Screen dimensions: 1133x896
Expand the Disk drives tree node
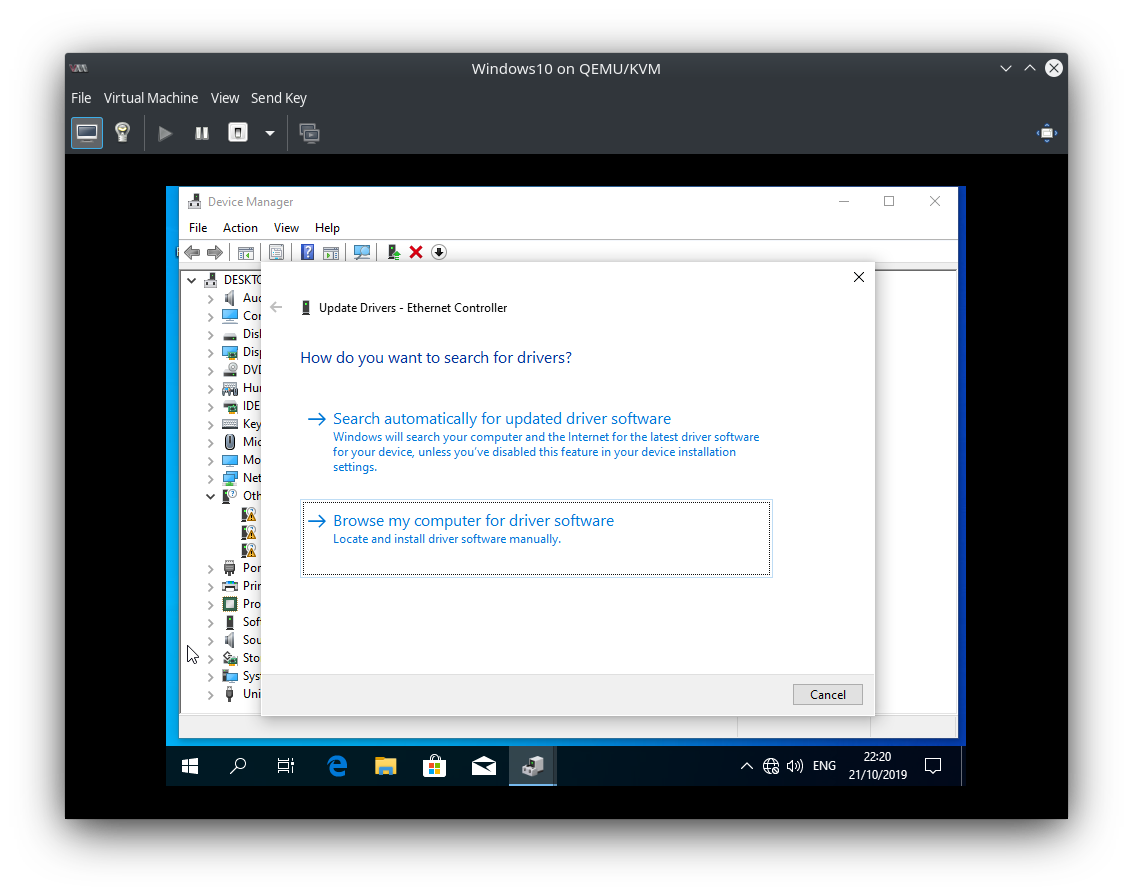tap(210, 335)
